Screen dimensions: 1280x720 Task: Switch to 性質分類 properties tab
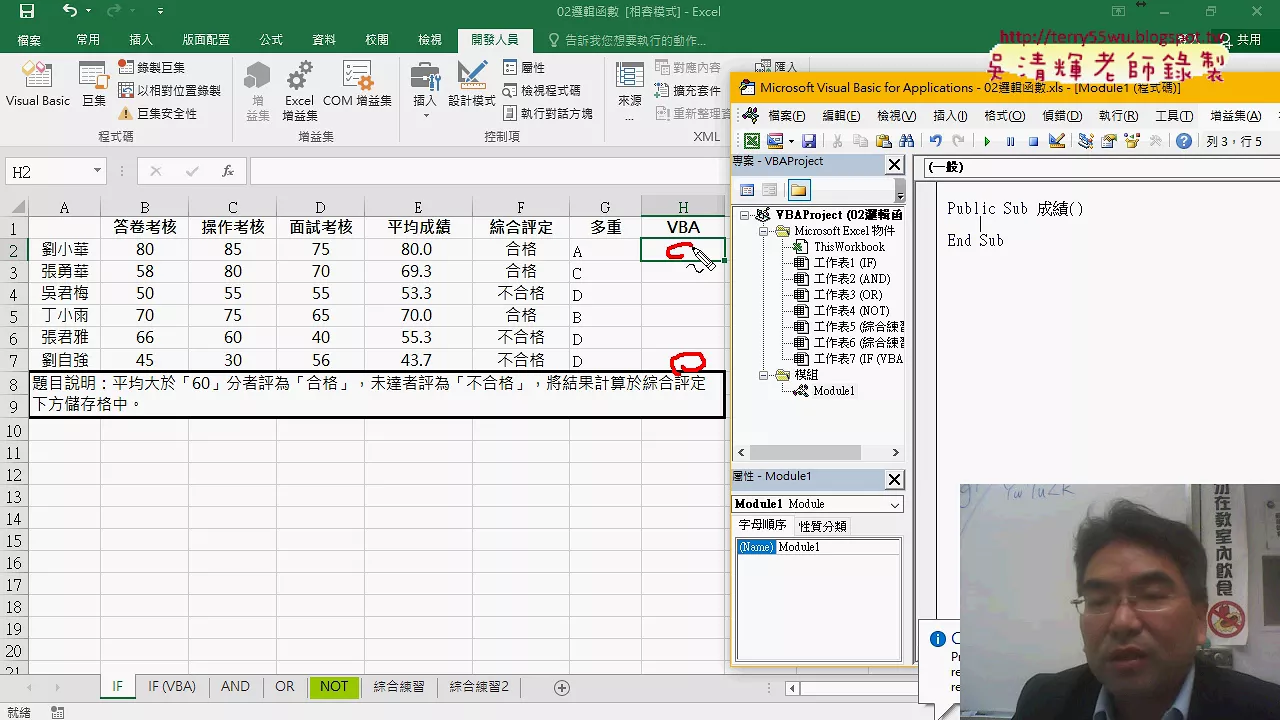point(822,526)
